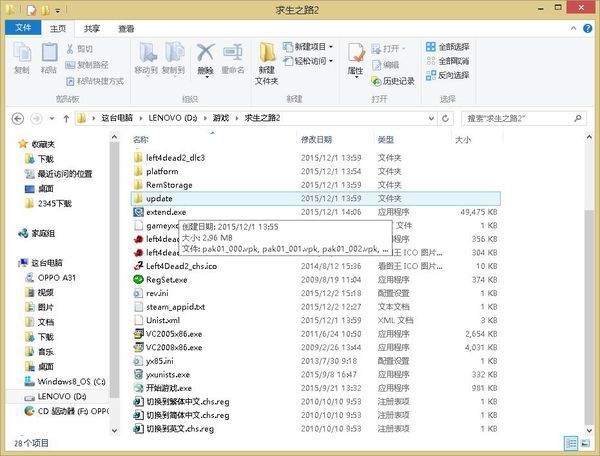This screenshot has height=456, width=600.
Task: Open 最近访问的位置 in navigation pane
Action: (x=65, y=174)
